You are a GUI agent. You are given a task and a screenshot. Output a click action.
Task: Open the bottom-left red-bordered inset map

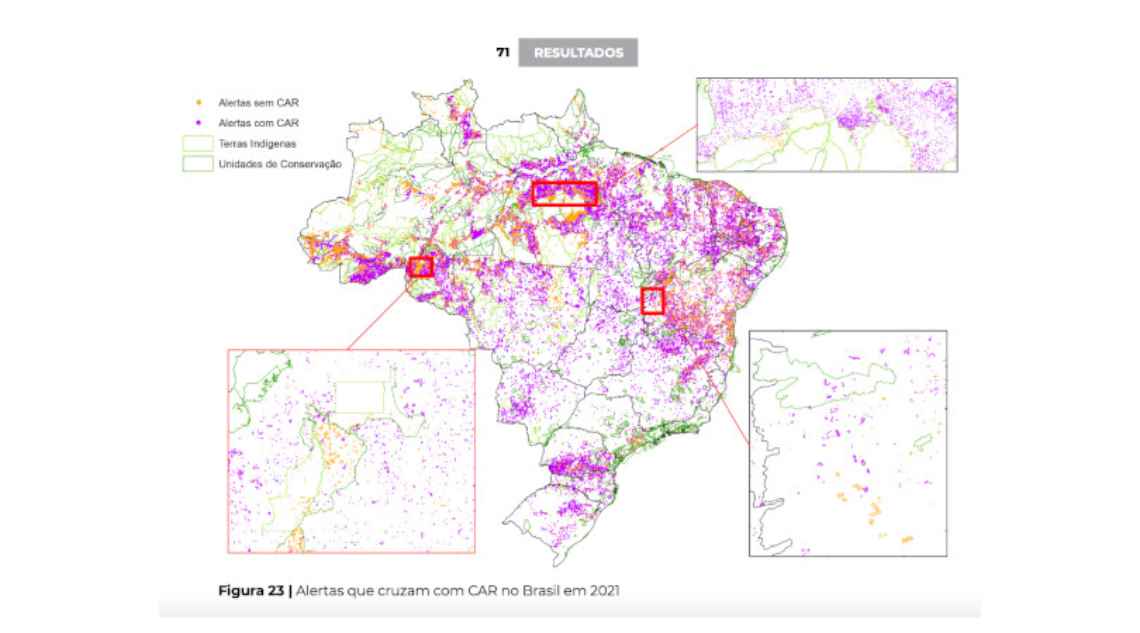[351, 450]
